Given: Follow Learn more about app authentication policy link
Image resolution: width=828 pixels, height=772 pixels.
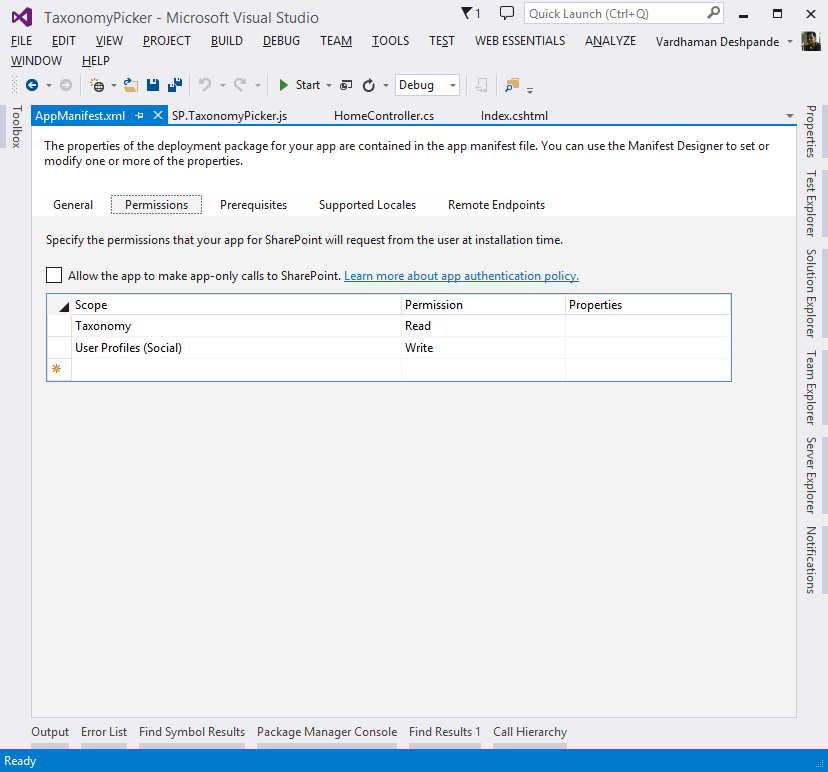Looking at the screenshot, I should point(462,276).
